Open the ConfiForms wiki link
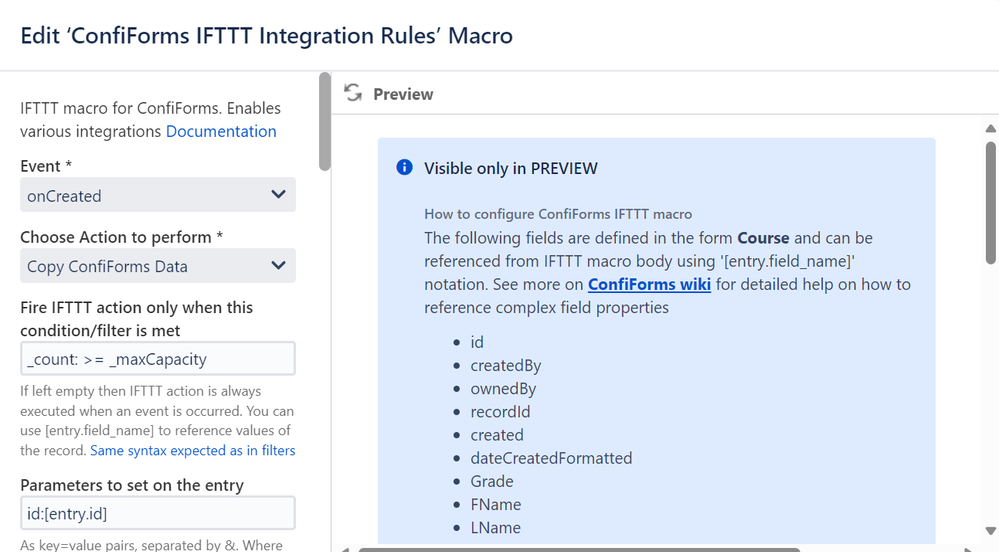The height and width of the screenshot is (552, 999). tap(649, 284)
